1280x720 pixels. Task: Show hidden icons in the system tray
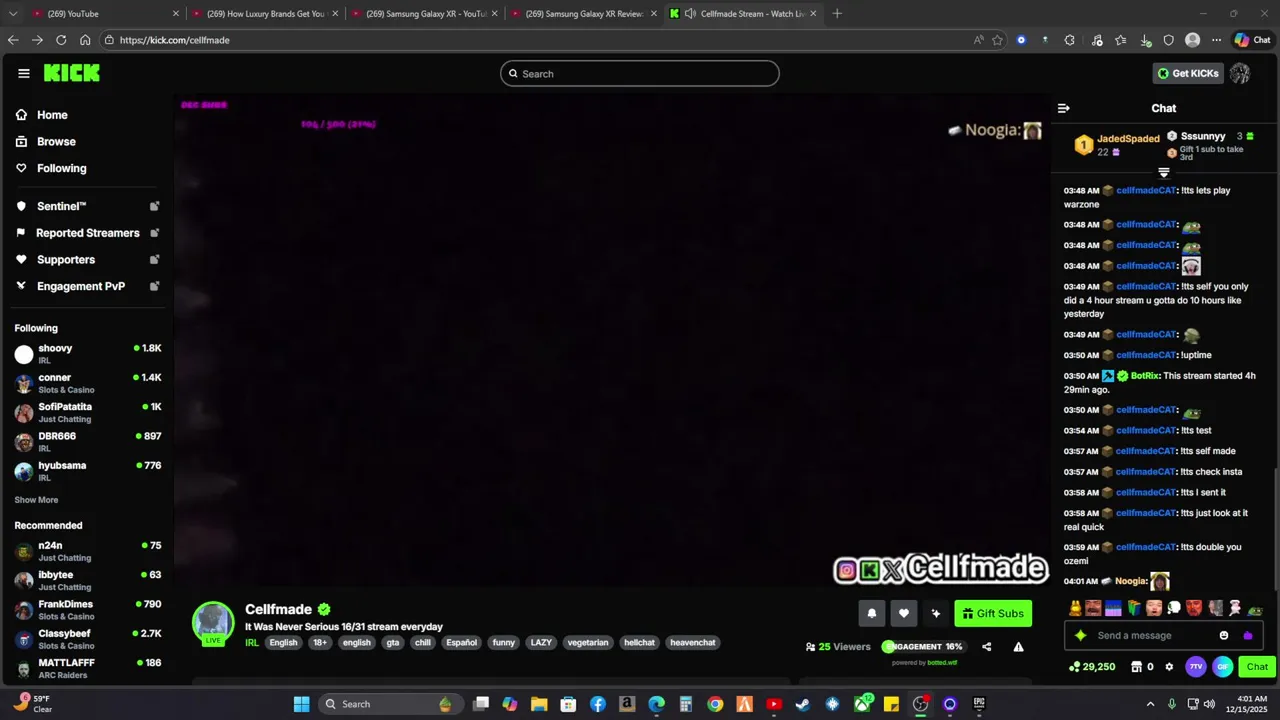pyautogui.click(x=1150, y=704)
